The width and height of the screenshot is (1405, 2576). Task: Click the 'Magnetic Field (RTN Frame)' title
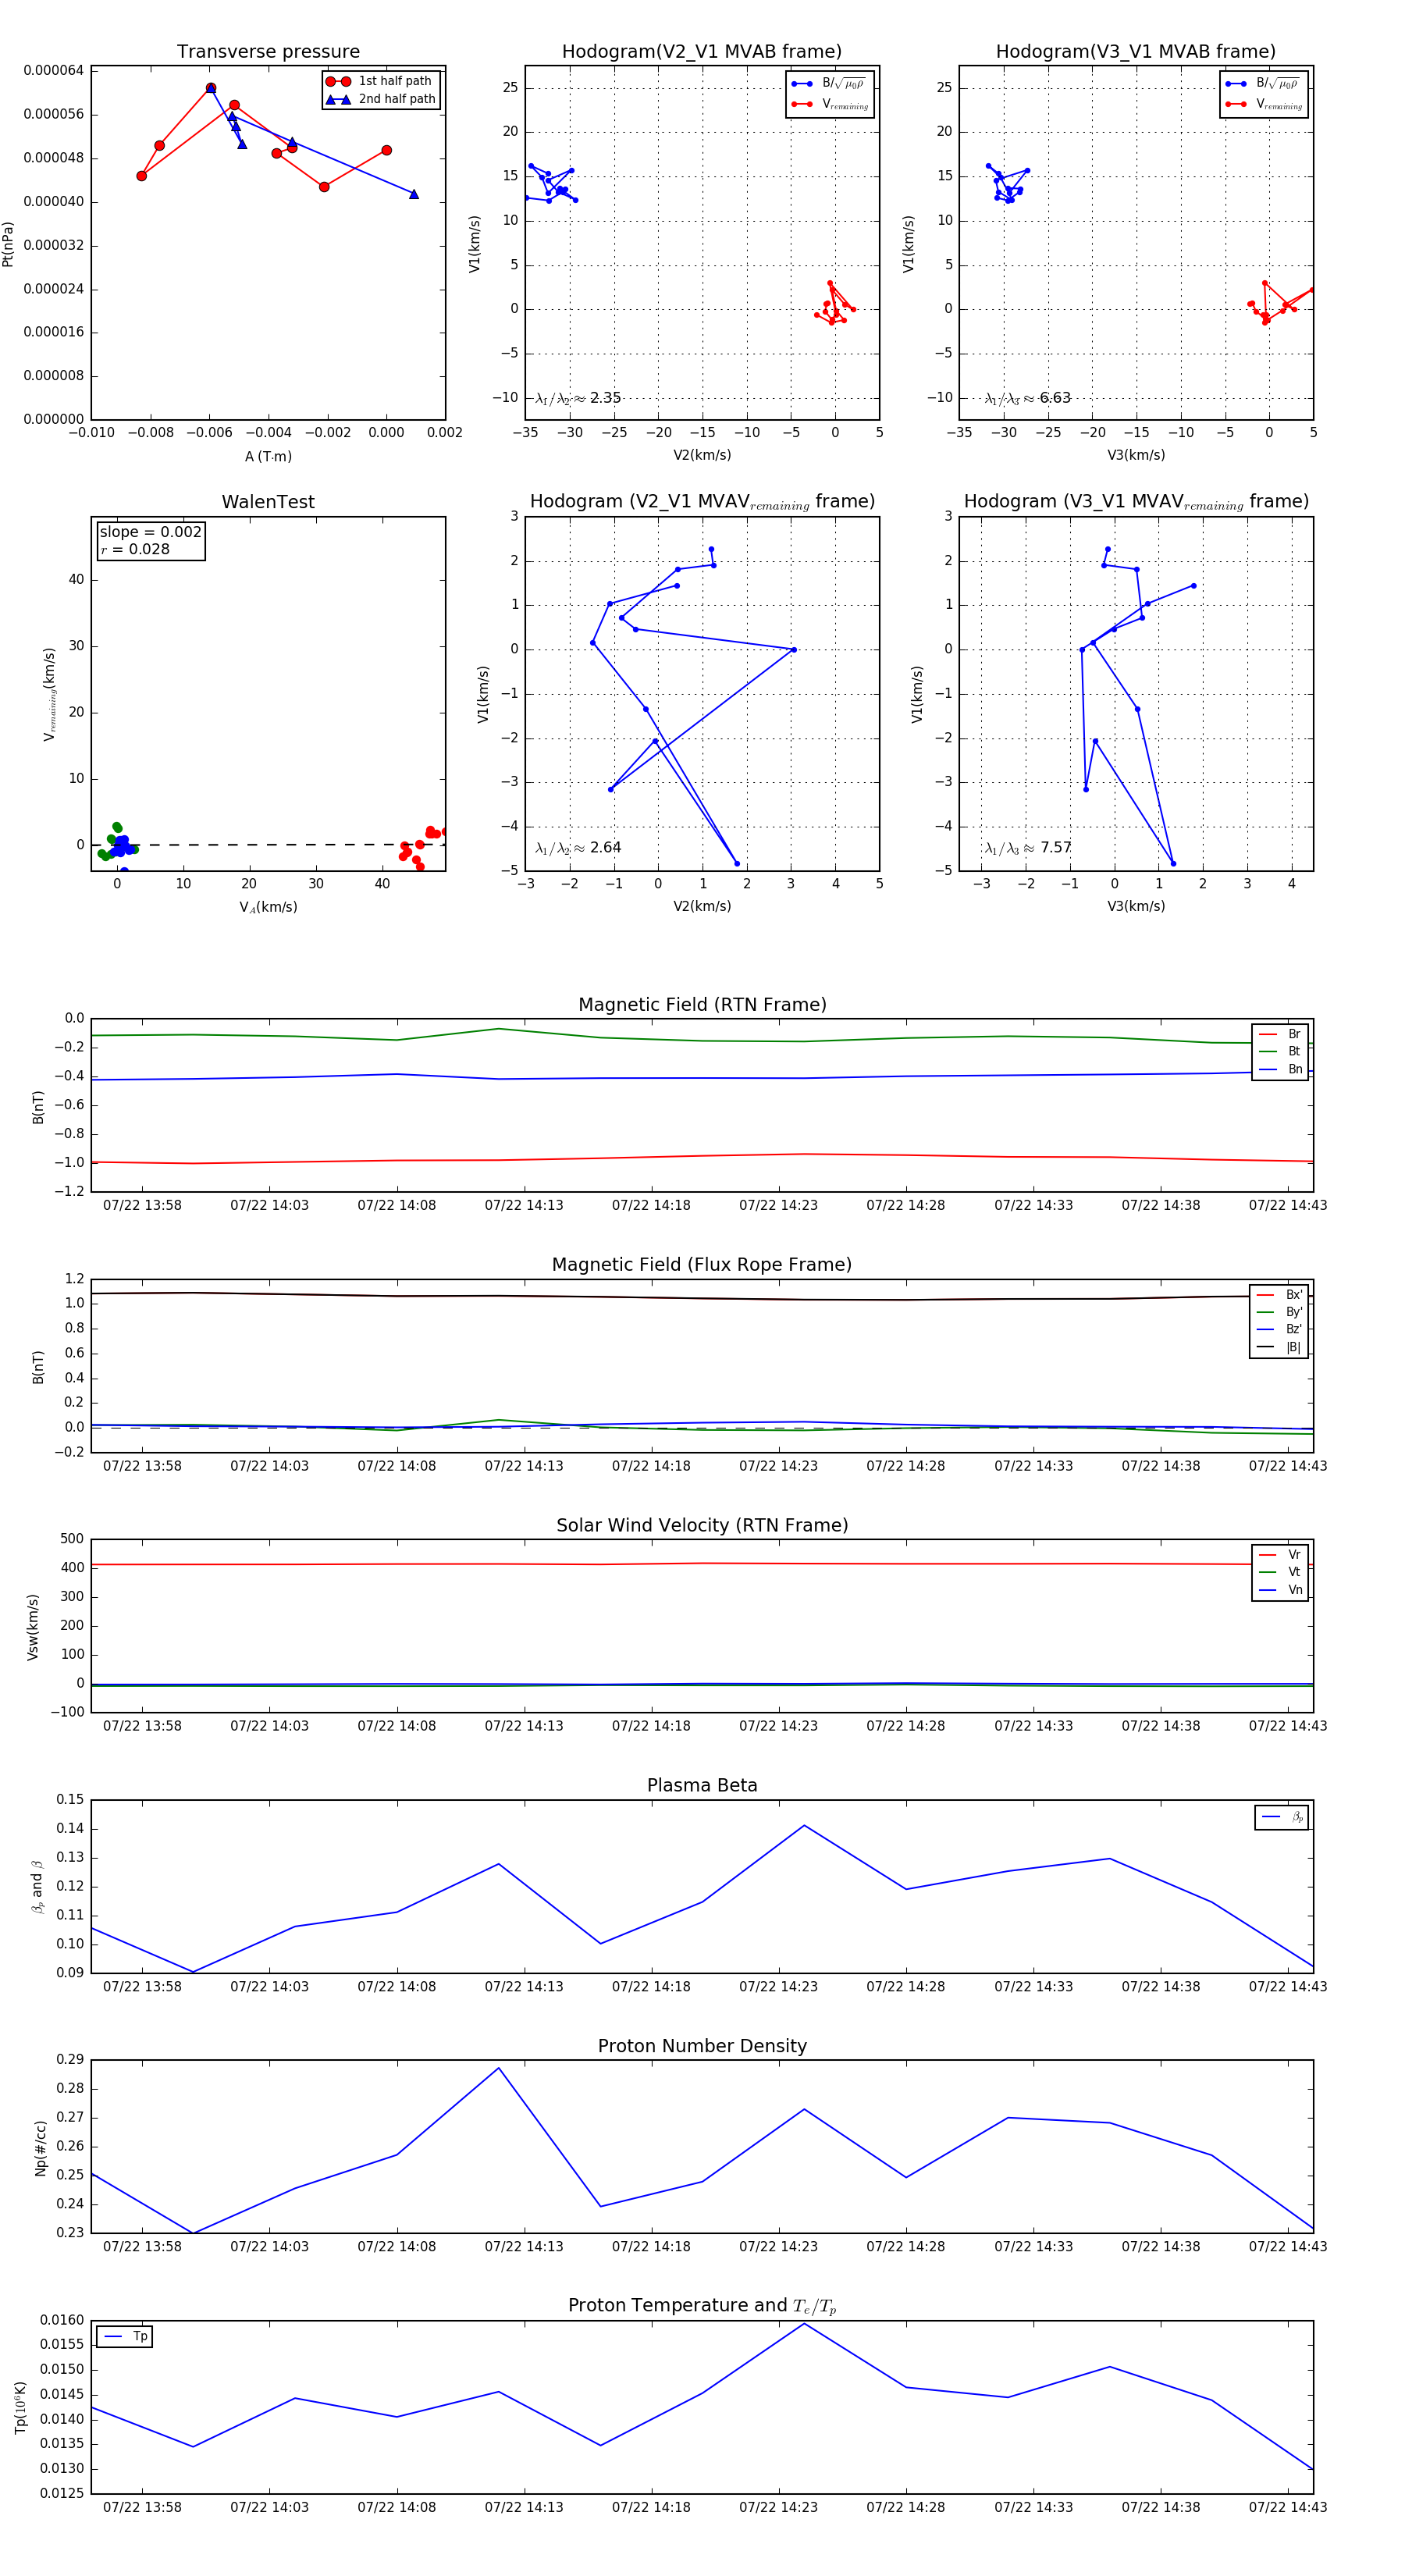702,1005
